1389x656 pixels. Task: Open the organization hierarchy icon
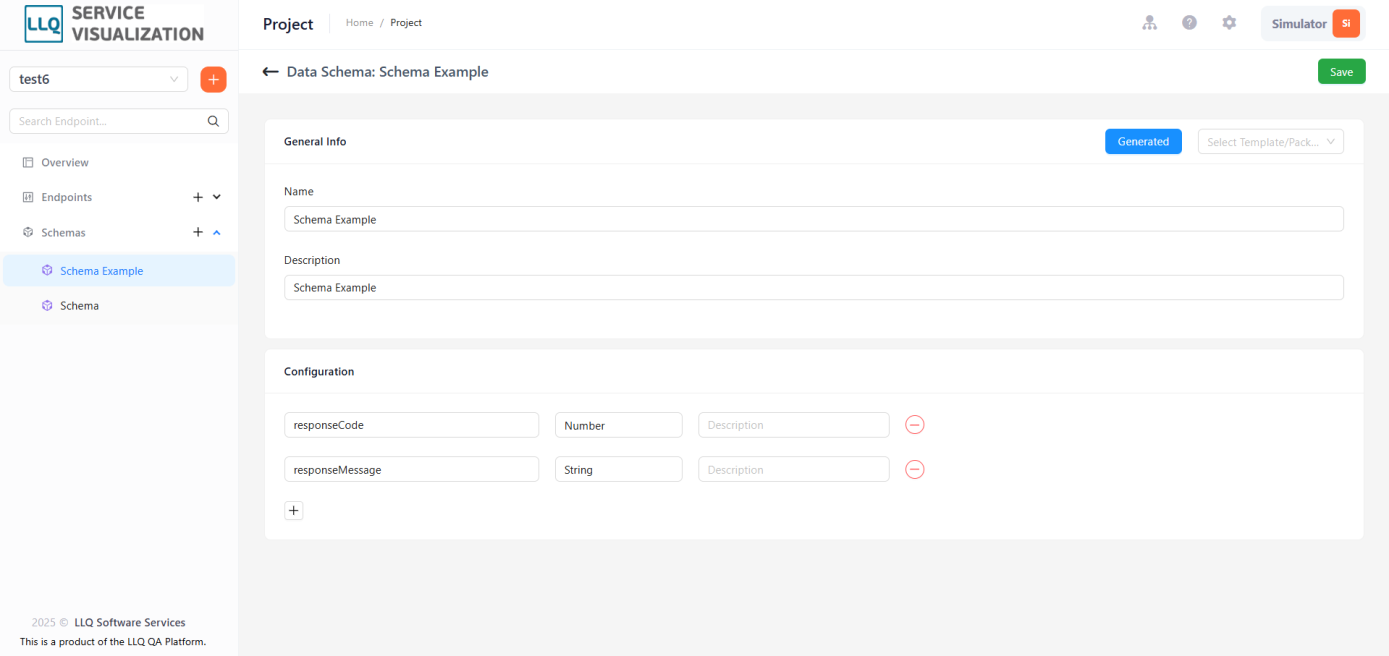tap(1150, 23)
